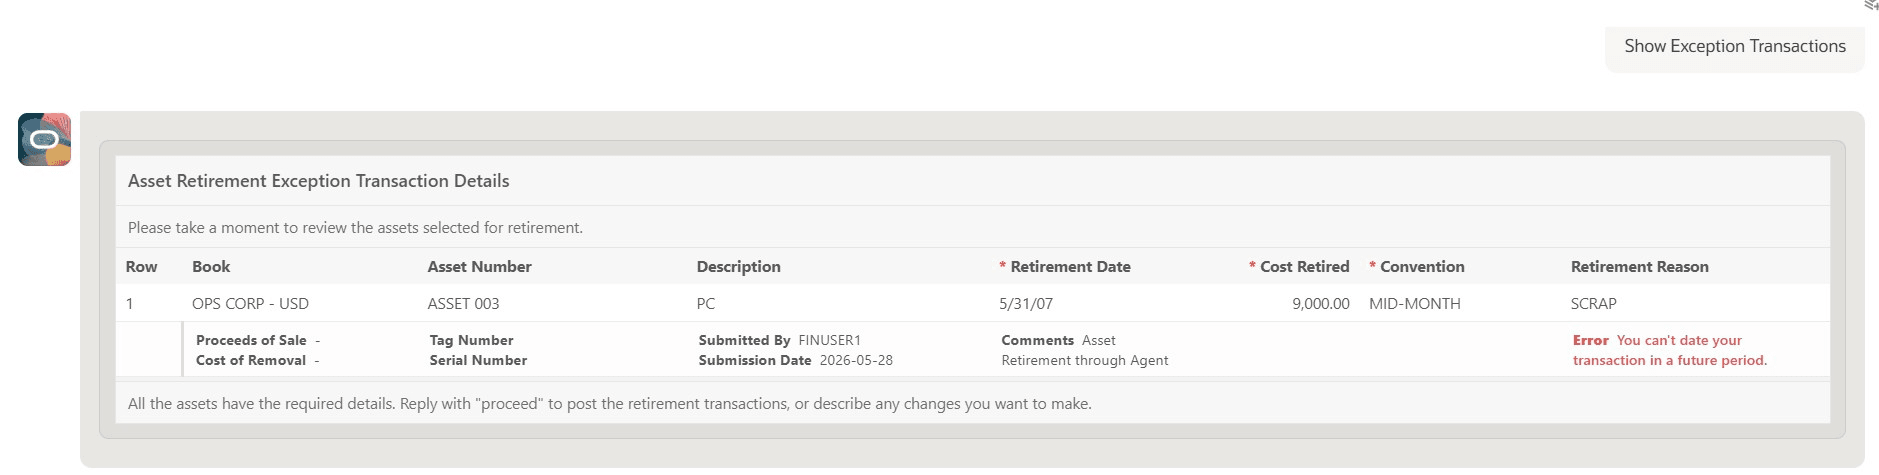The width and height of the screenshot is (1879, 475).
Task: Click the Asset Number column header
Action: pyautogui.click(x=479, y=267)
